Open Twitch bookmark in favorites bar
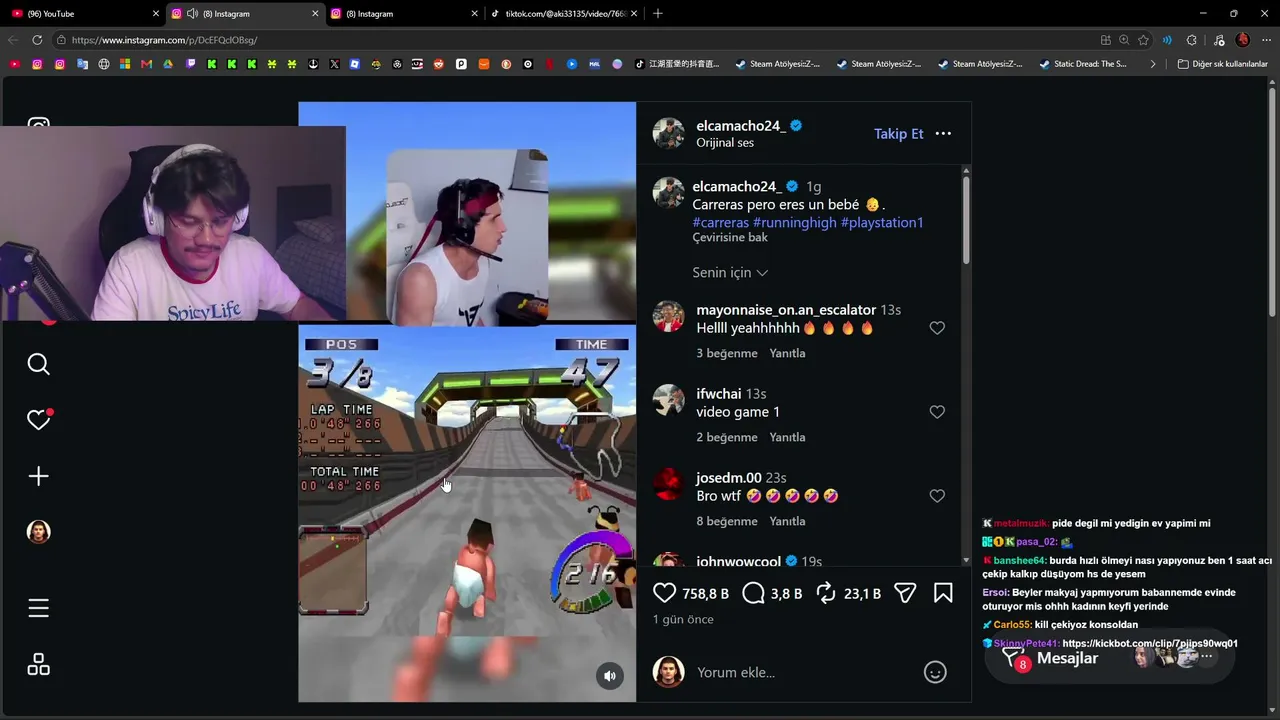The image size is (1280, 720). click(x=190, y=64)
